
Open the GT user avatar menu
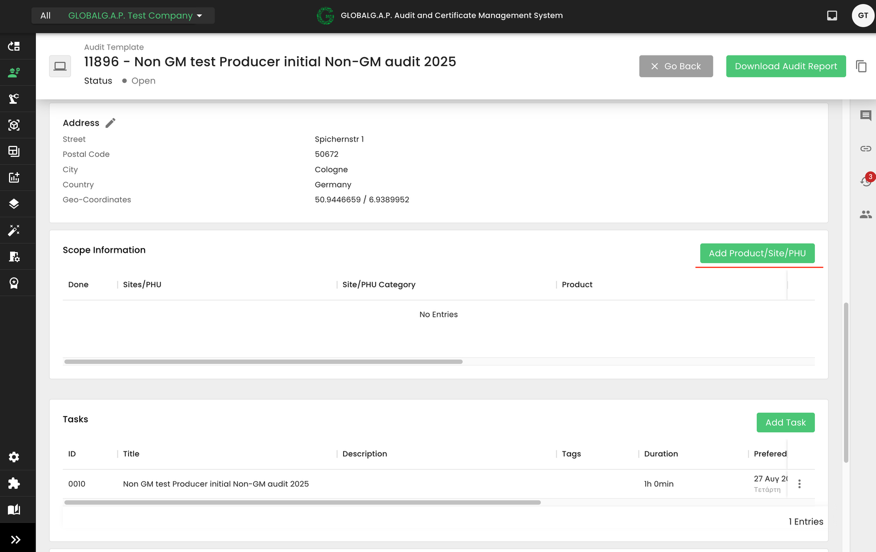click(x=862, y=16)
